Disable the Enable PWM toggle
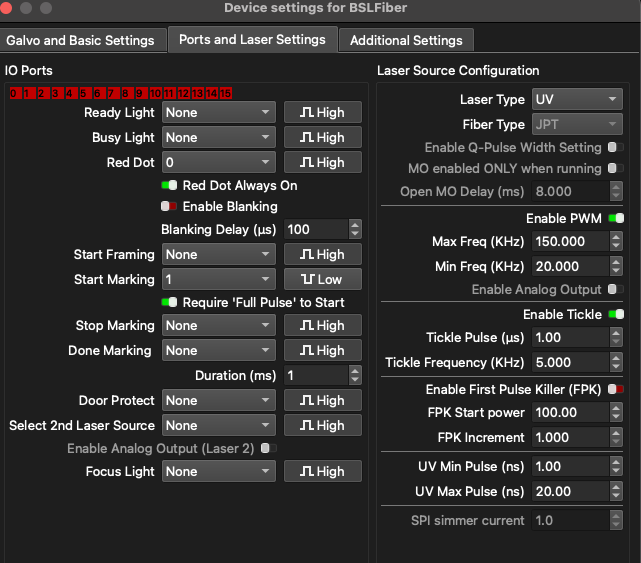This screenshot has width=641, height=563. point(616,218)
